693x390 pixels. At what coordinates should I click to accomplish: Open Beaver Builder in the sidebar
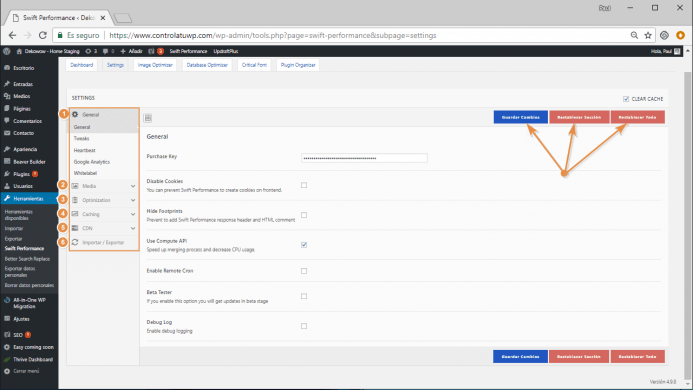tap(29, 162)
